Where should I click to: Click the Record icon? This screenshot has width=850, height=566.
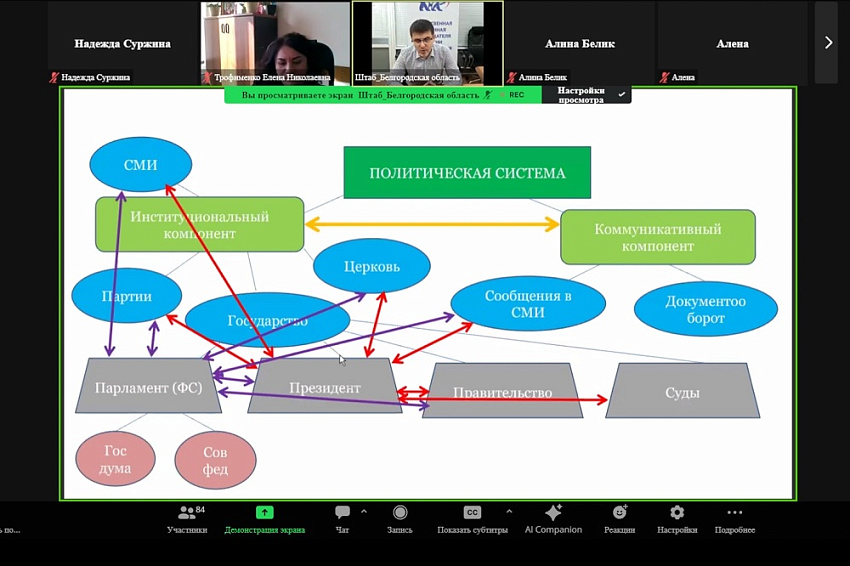400,513
